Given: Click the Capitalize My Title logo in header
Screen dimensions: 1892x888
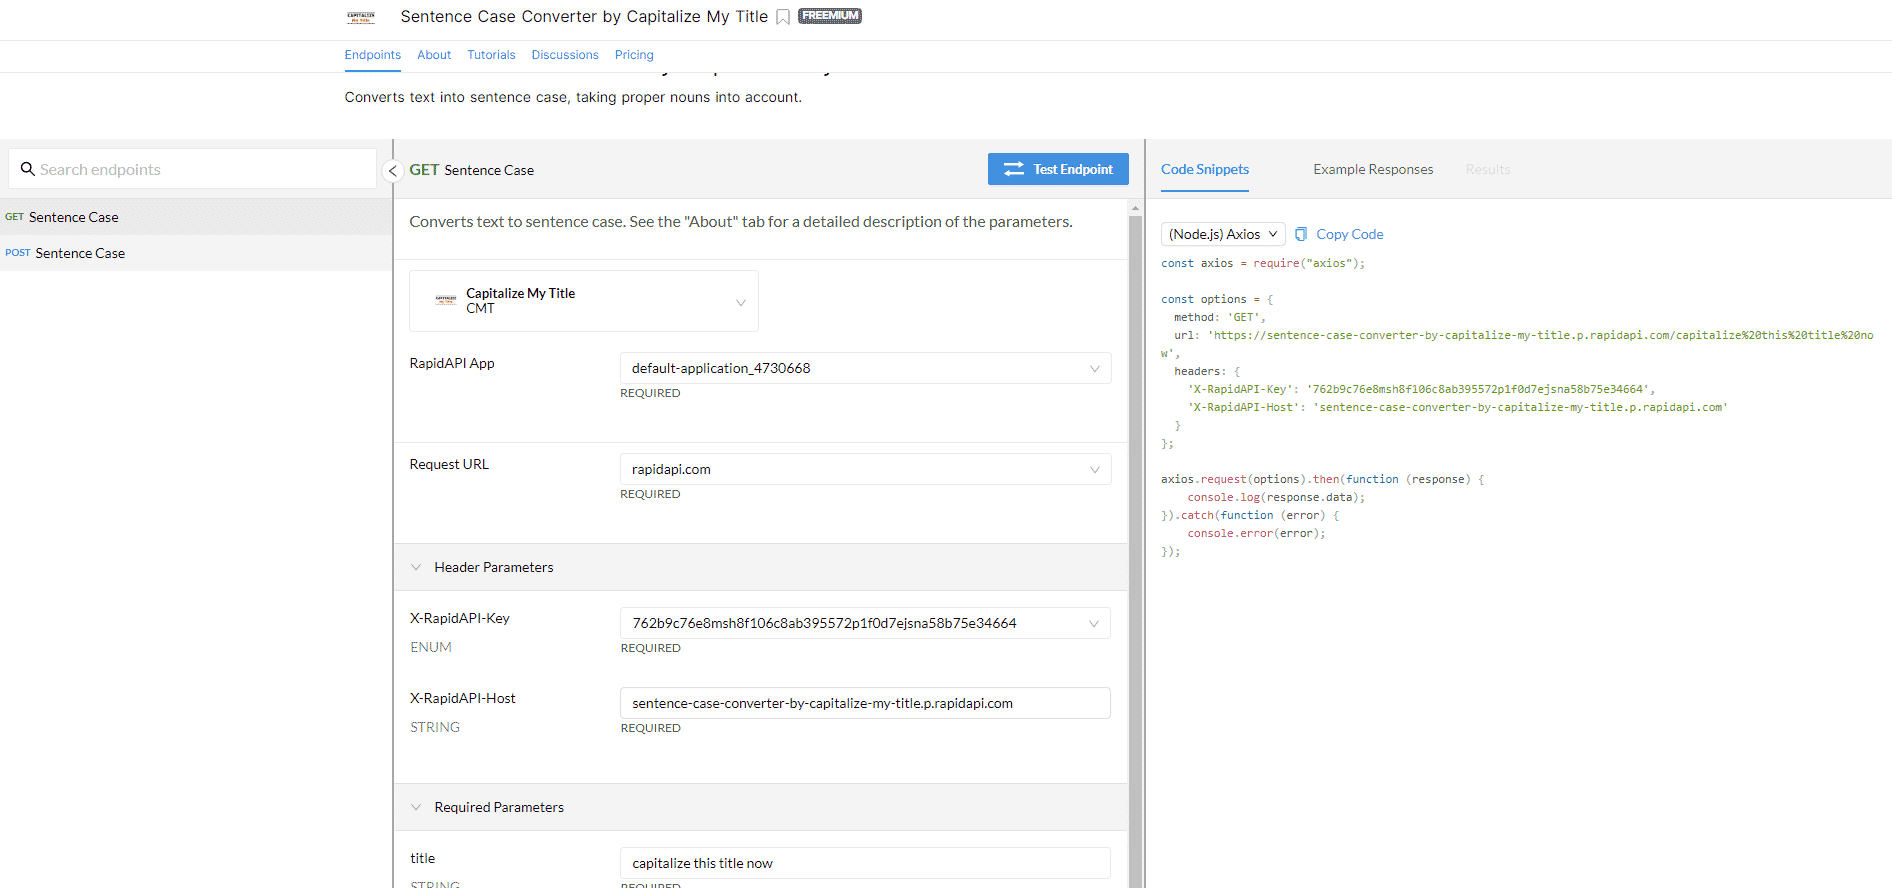Looking at the screenshot, I should [361, 17].
